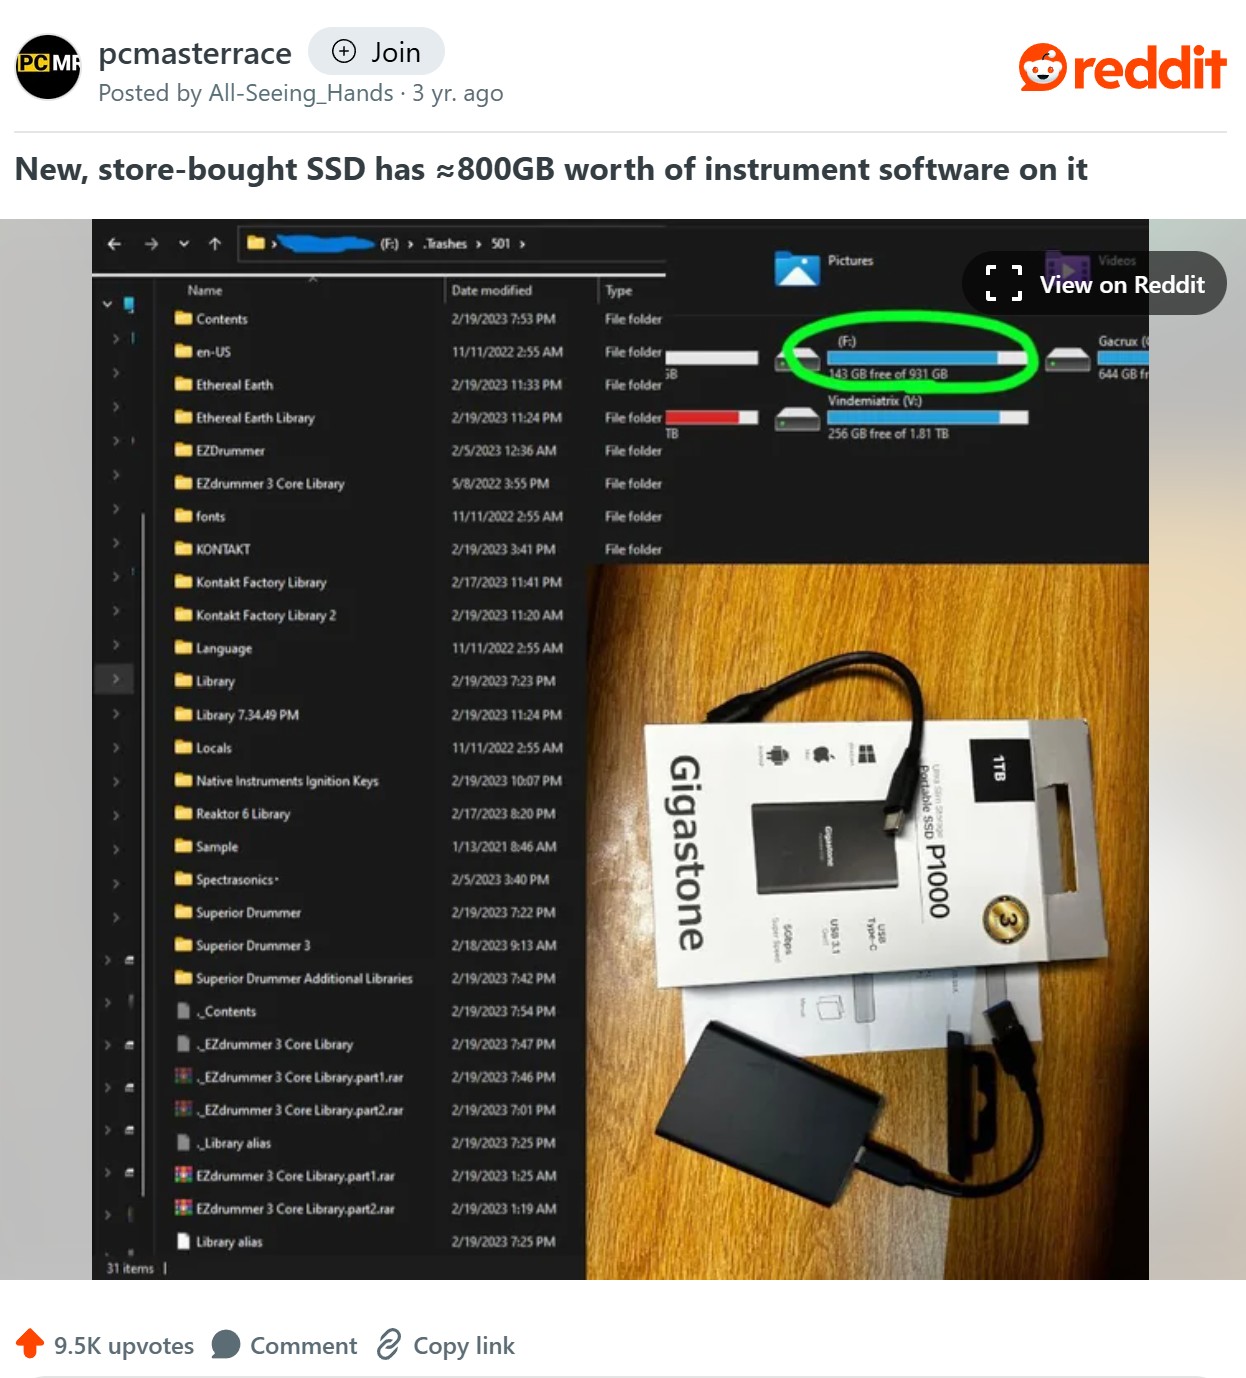The height and width of the screenshot is (1378, 1246).
Task: Click the pcmasterrace community avatar
Action: pyautogui.click(x=48, y=67)
